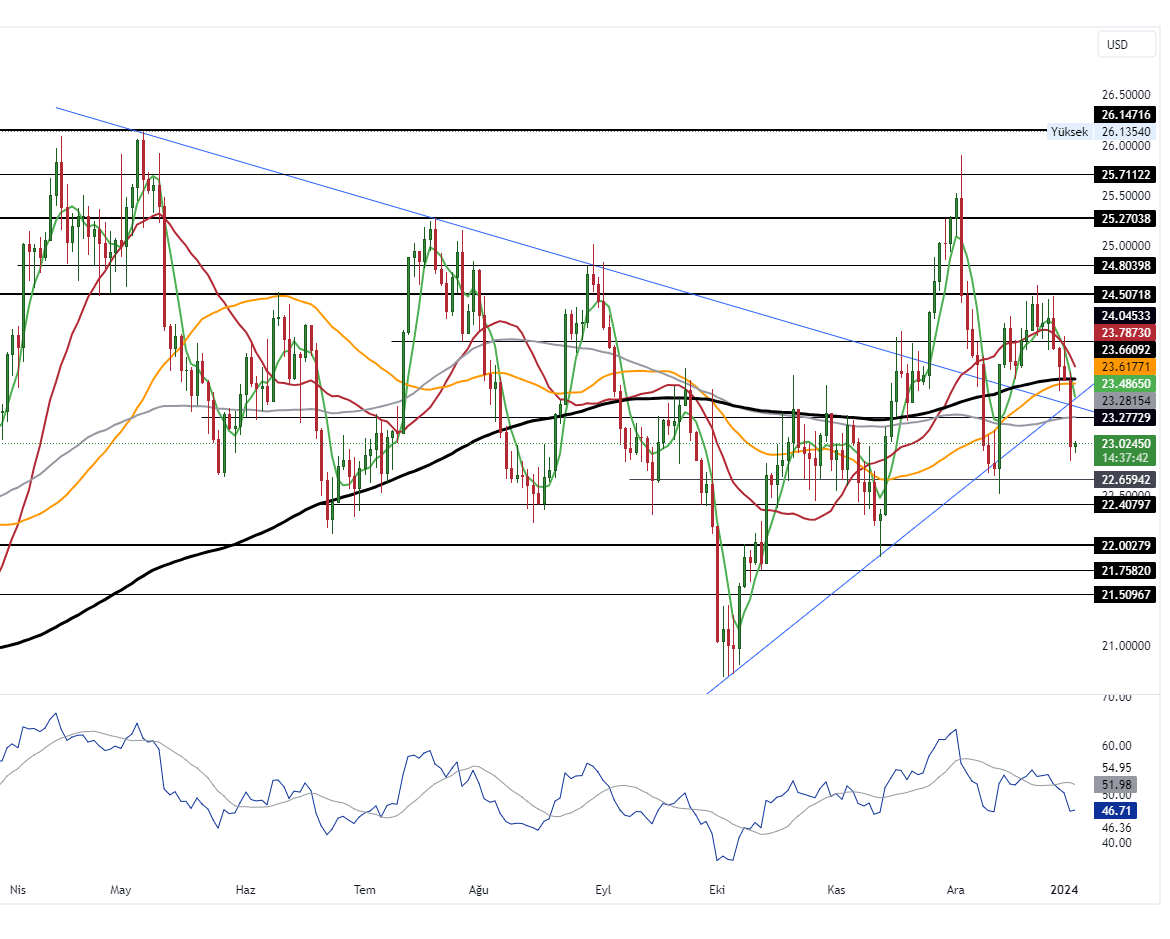
Task: Click the red 23.78730 moving average label
Action: (1126, 332)
